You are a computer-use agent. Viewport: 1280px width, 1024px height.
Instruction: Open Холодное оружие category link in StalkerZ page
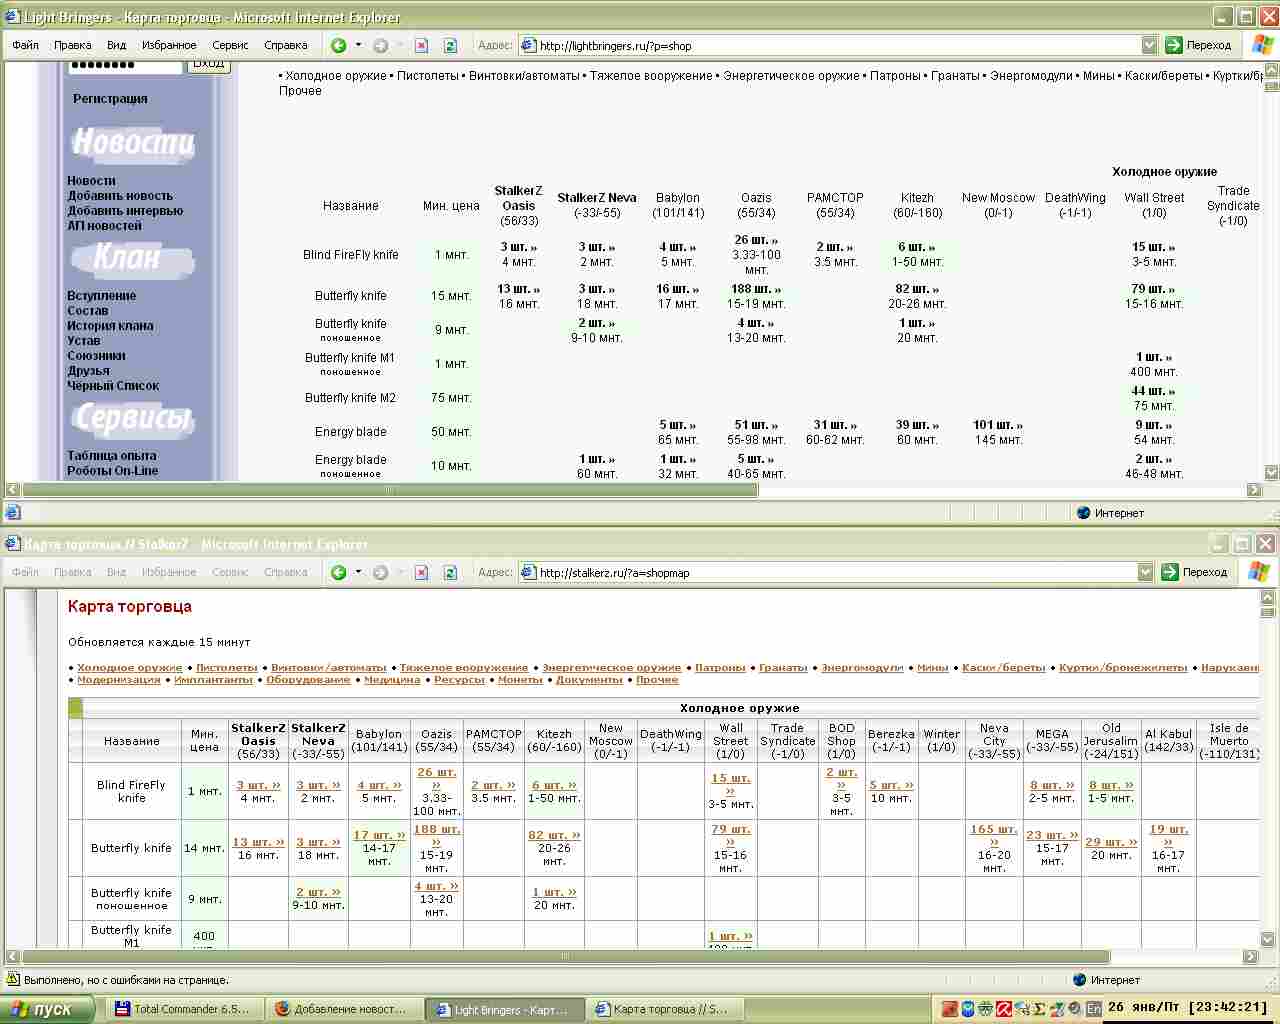pos(130,667)
